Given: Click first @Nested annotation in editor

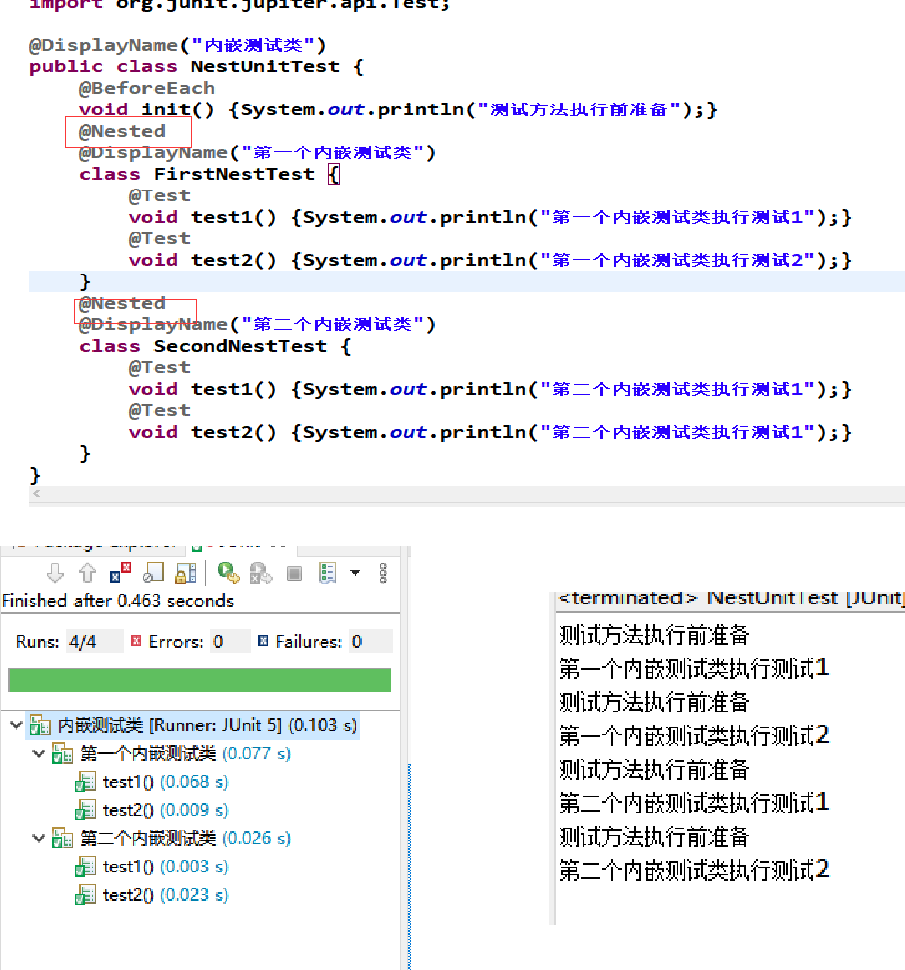Looking at the screenshot, I should point(122,131).
